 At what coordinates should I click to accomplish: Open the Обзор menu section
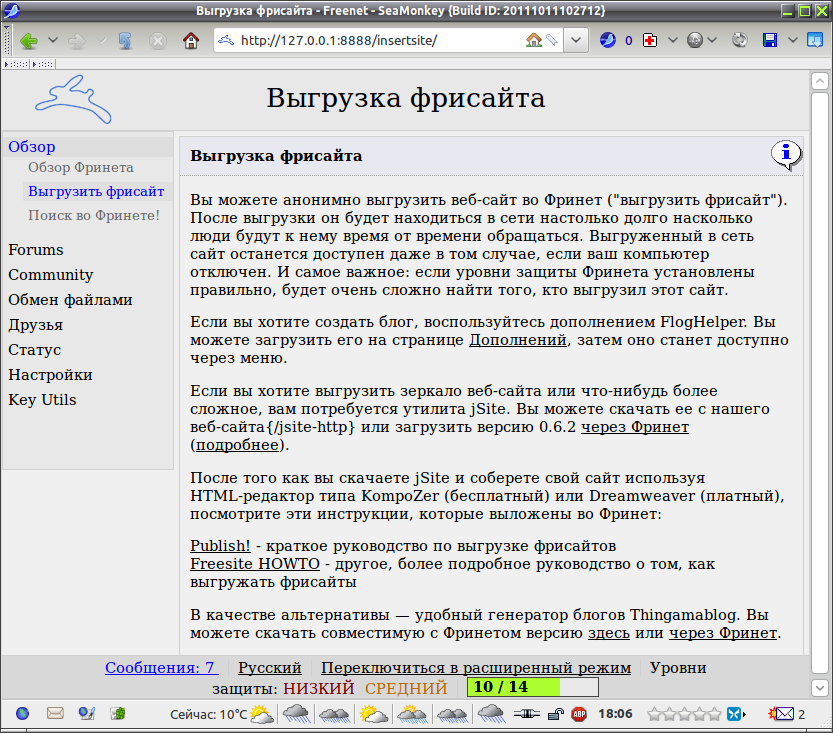[x=32, y=147]
